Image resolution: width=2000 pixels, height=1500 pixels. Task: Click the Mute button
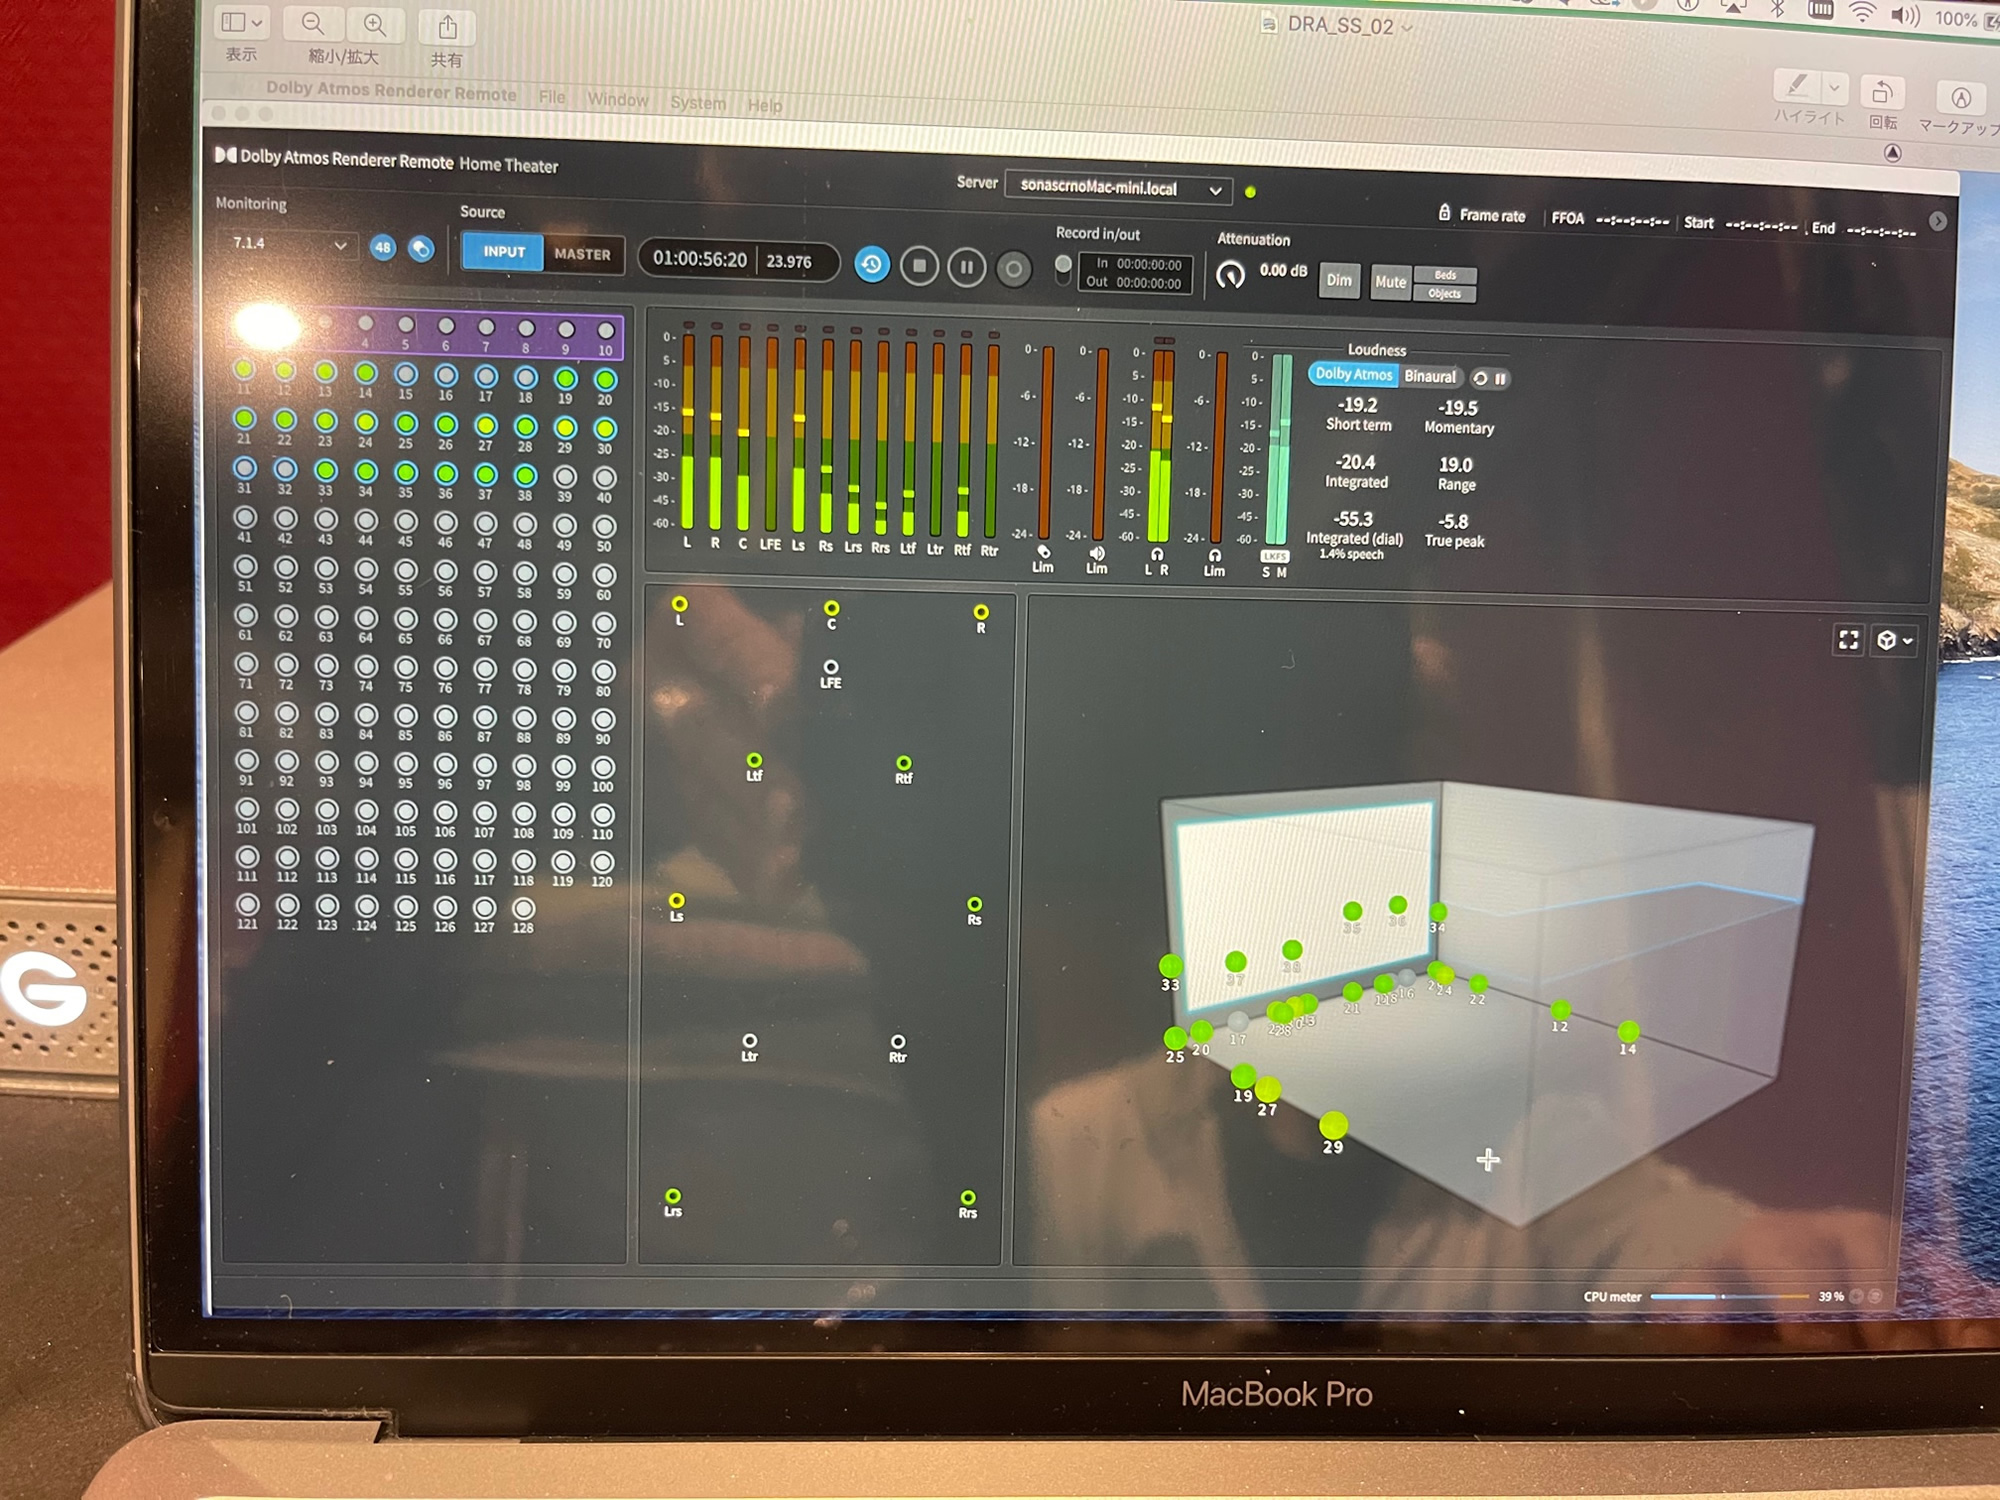(1390, 282)
